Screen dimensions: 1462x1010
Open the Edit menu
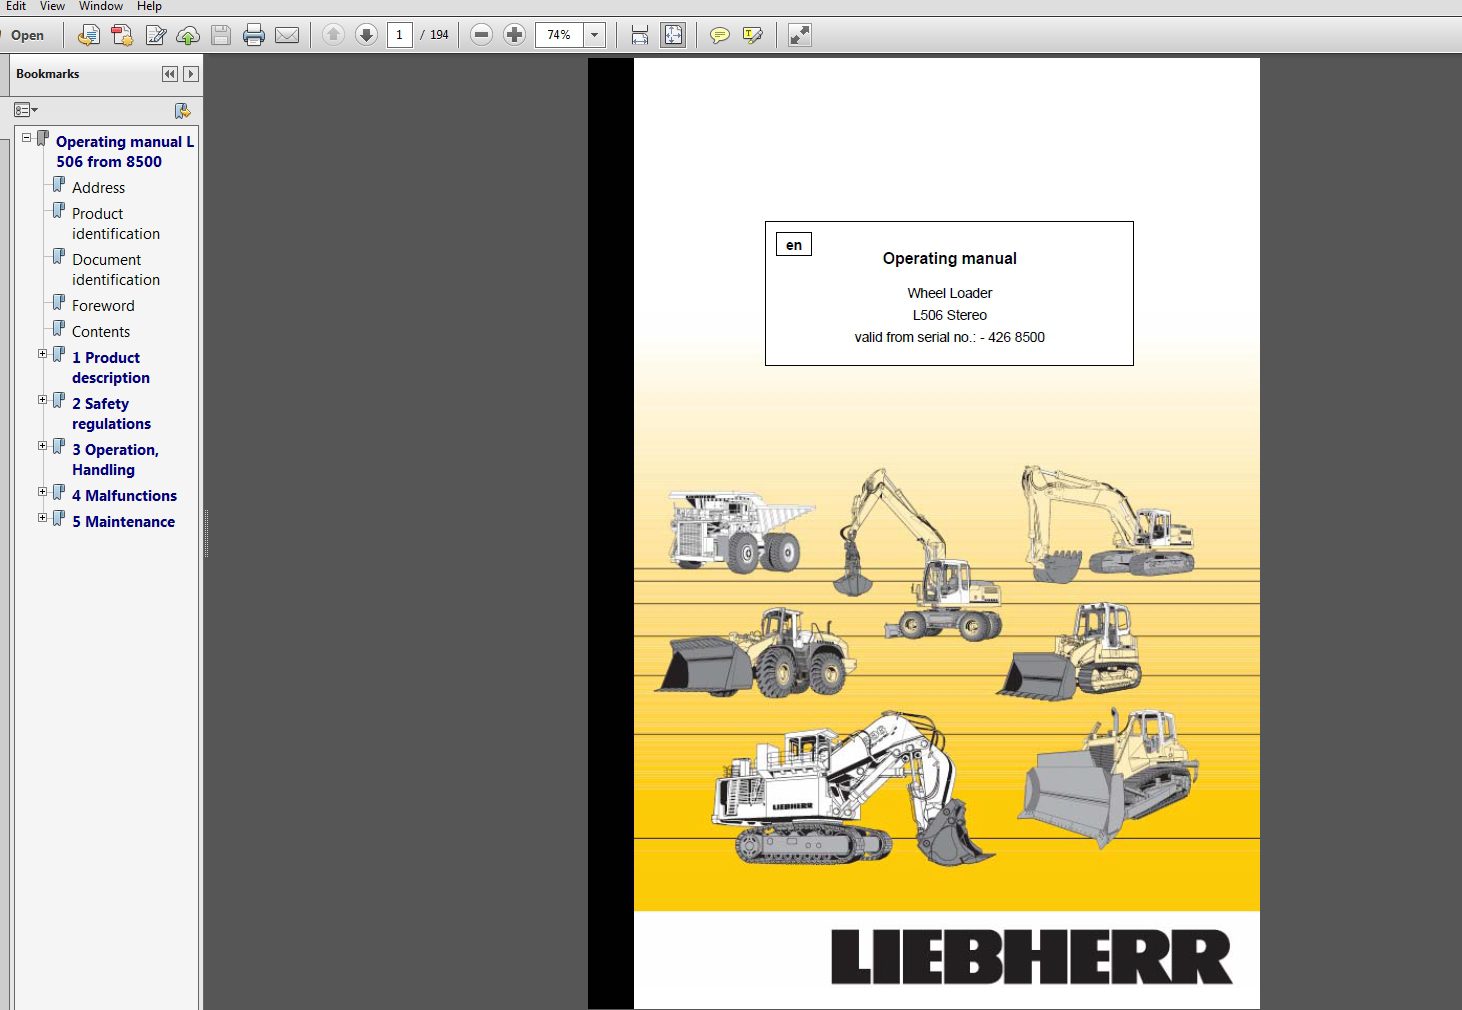16,6
